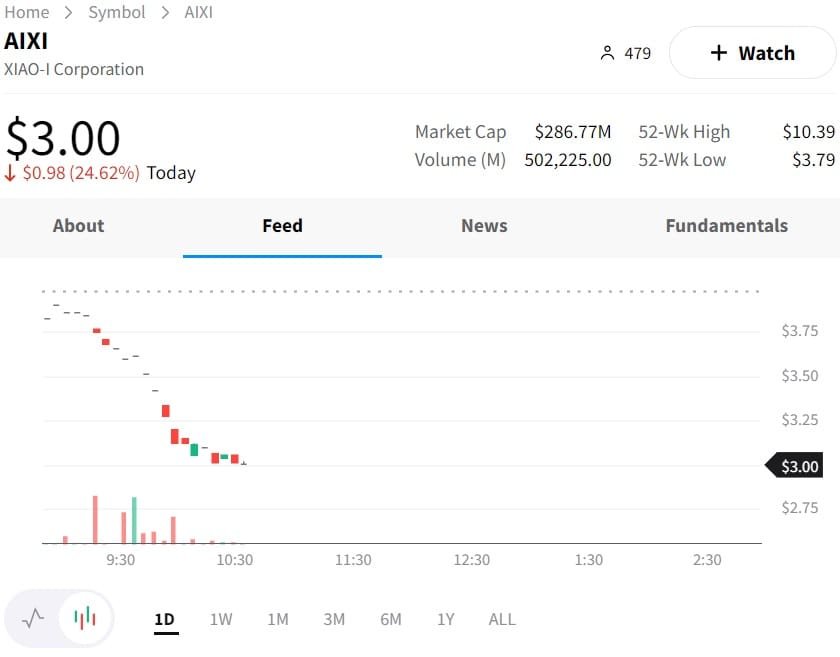The height and width of the screenshot is (657, 840).
Task: Switch to candlestick chart view
Action: point(86,618)
